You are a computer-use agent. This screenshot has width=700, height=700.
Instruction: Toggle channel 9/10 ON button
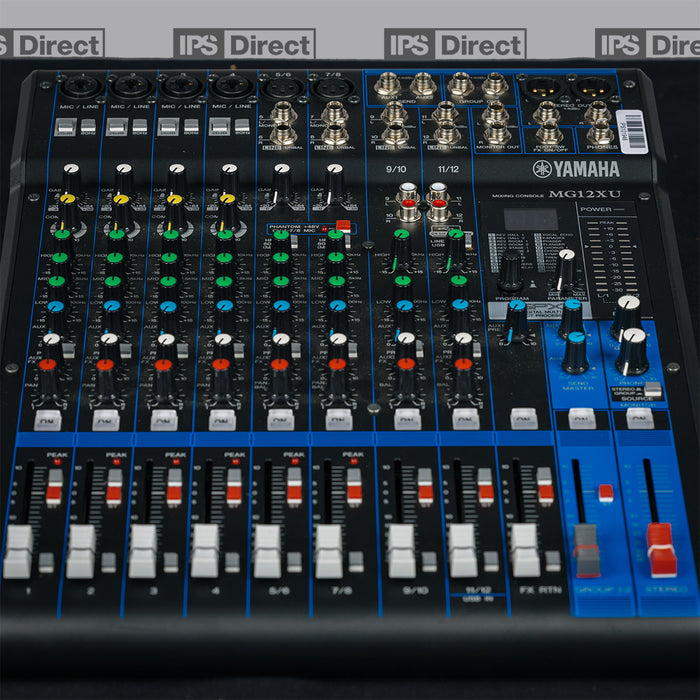(408, 419)
